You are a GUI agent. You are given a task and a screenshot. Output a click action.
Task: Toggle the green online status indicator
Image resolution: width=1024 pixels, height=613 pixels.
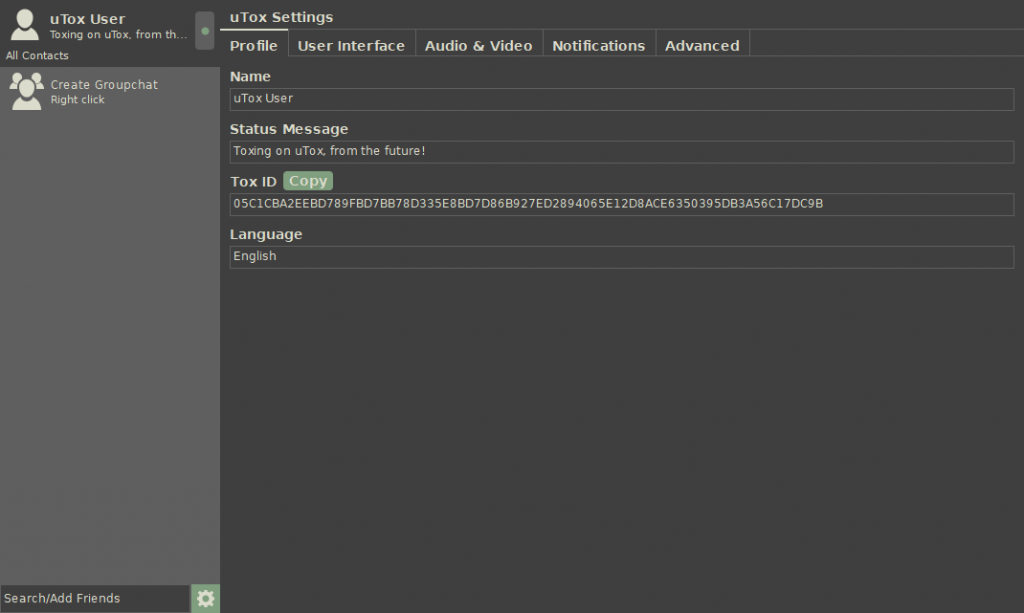point(205,31)
